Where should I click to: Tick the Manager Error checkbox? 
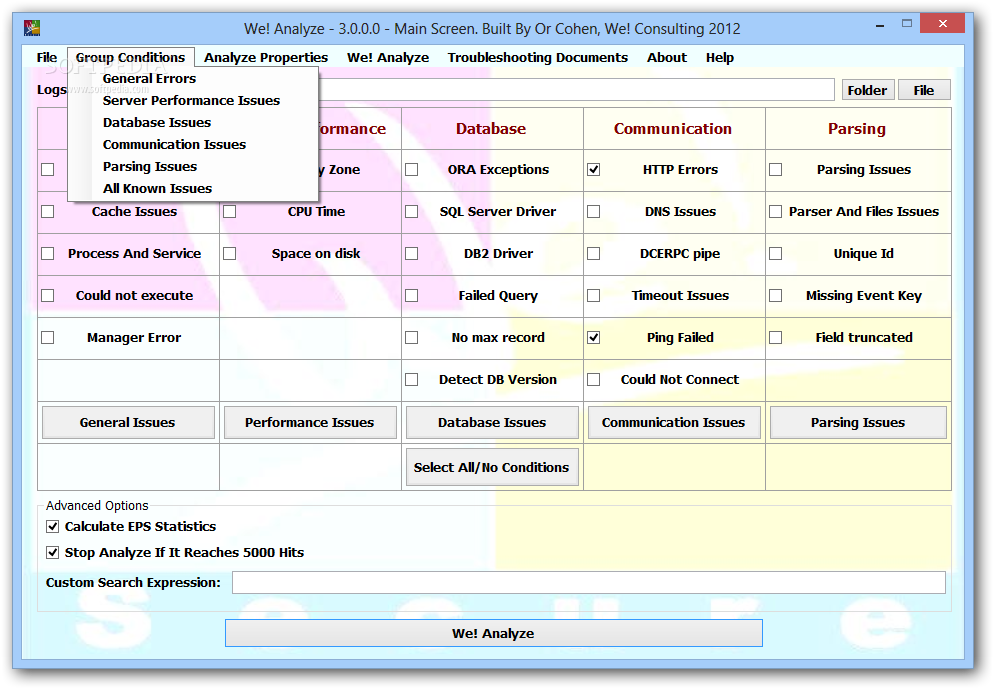tap(48, 338)
